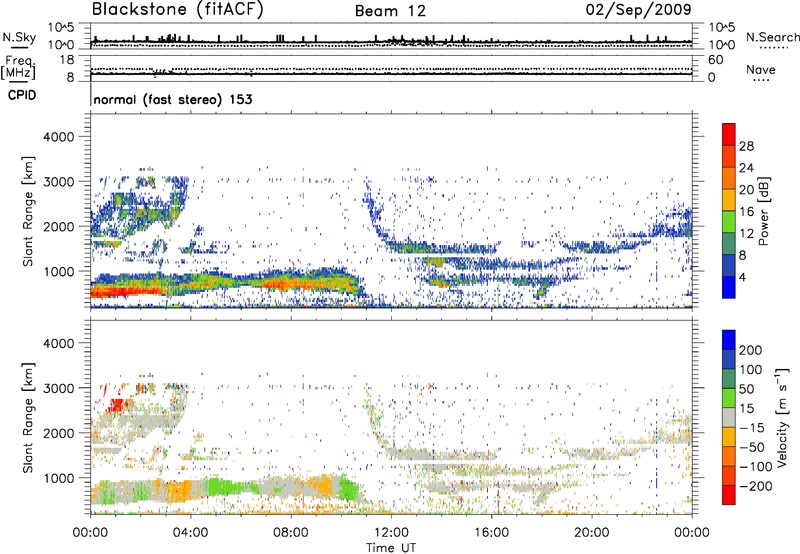Click the 'Nave' legend label
The height and width of the screenshot is (554, 800).
coord(761,70)
